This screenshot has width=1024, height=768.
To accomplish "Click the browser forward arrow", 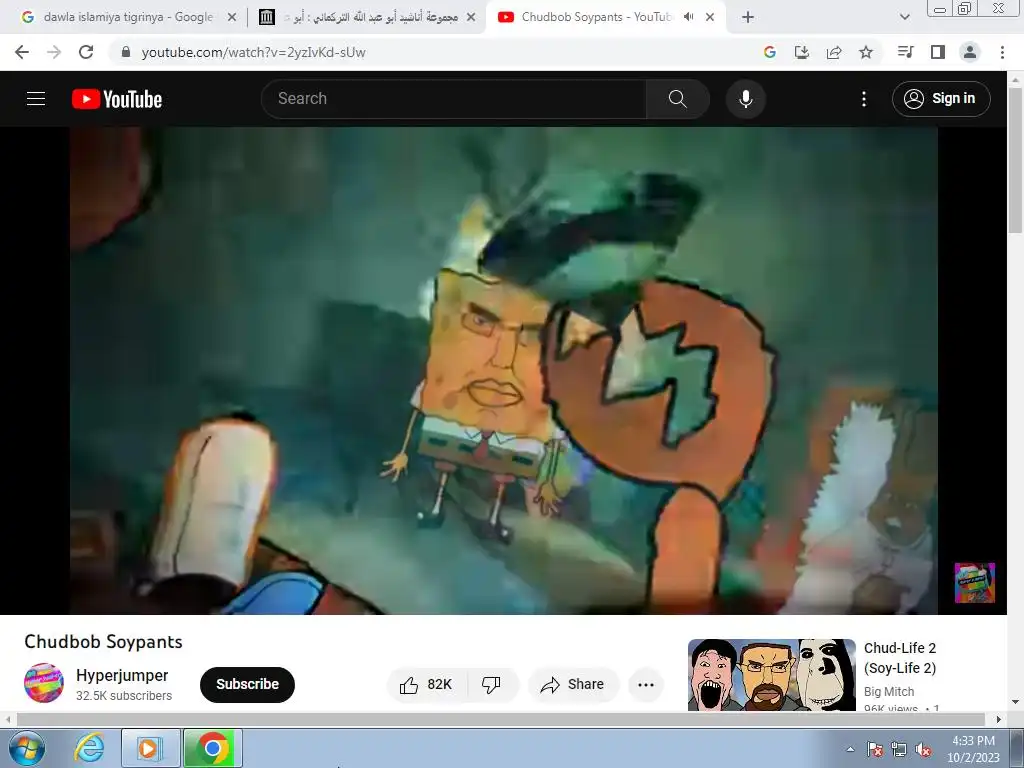I will (54, 52).
